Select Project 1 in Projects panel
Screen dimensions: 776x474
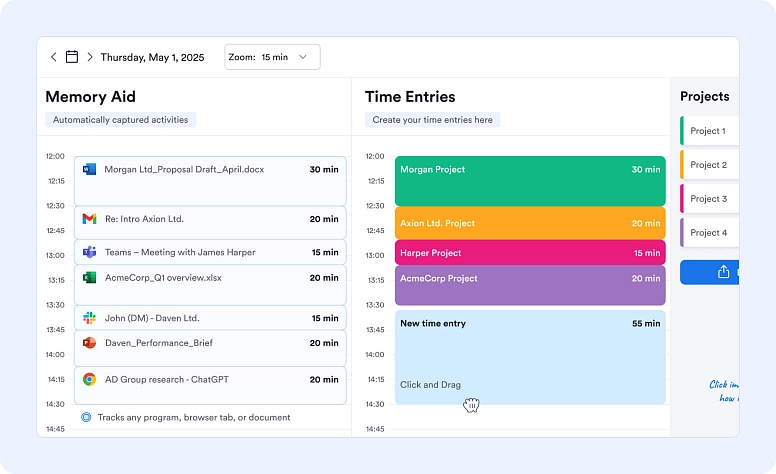pos(709,131)
